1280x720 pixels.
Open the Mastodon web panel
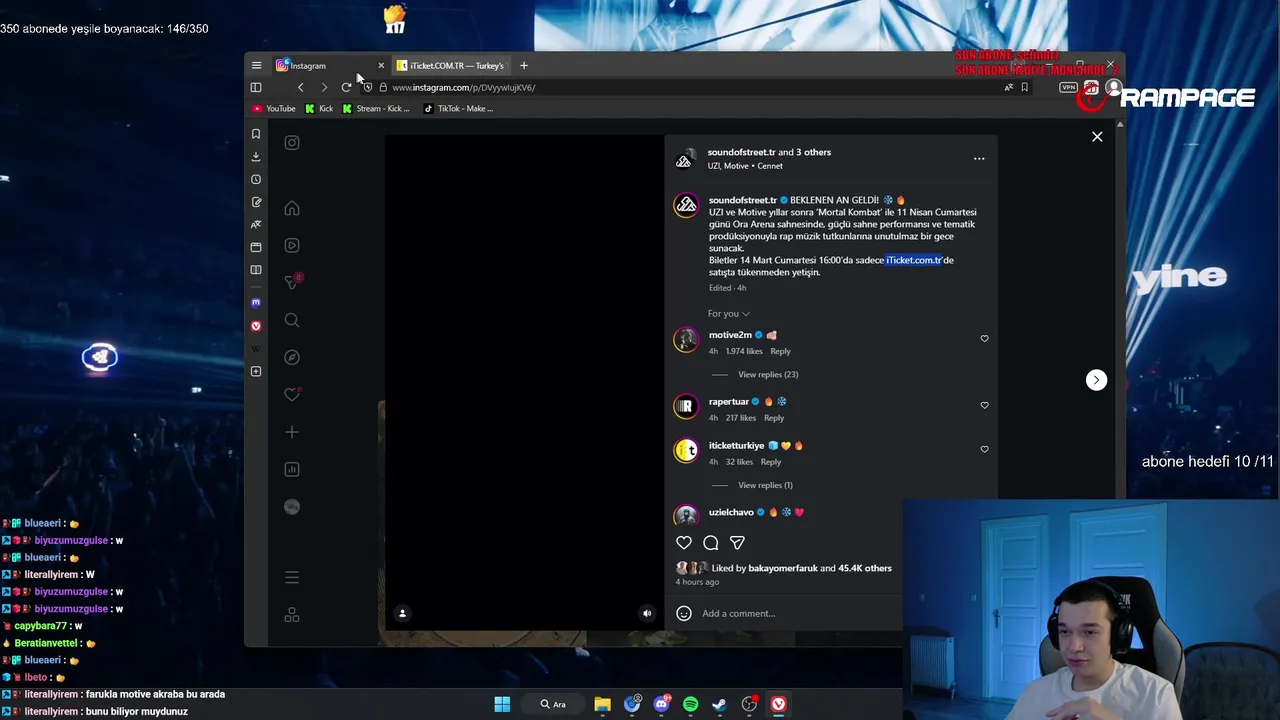(256, 302)
